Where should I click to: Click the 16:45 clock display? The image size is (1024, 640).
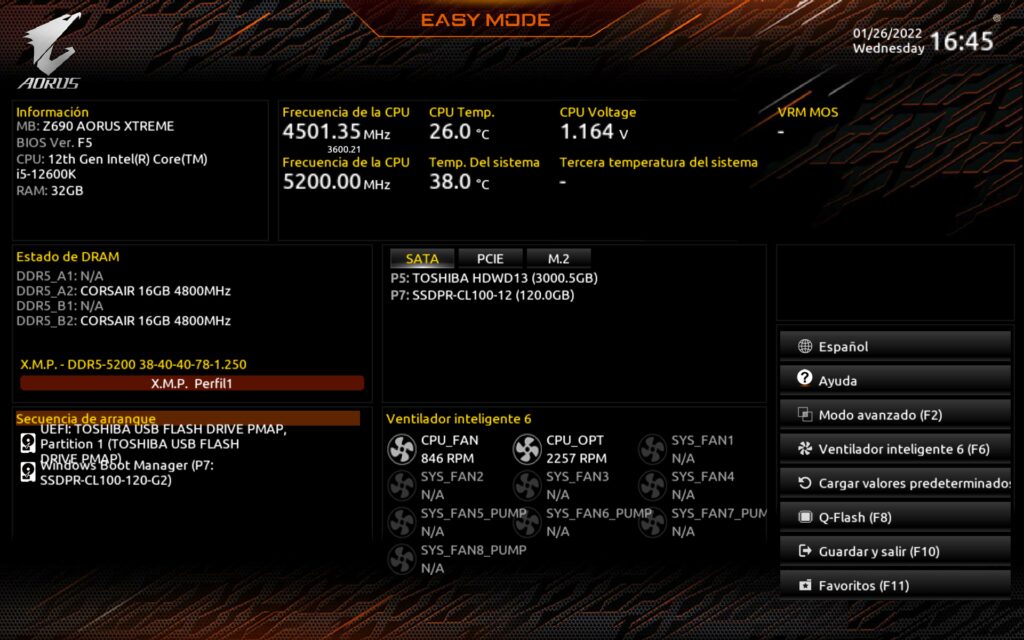[961, 41]
